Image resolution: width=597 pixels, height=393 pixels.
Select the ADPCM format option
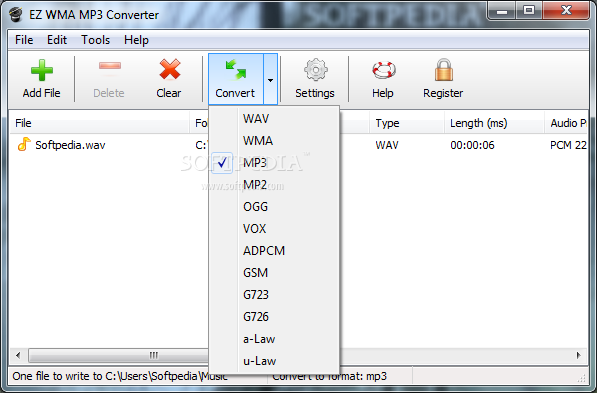274,251
